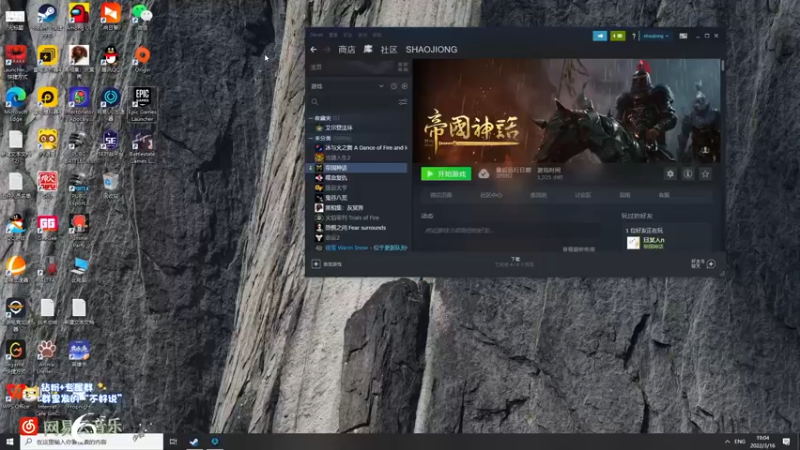Open game settings gear icon

[x=670, y=174]
